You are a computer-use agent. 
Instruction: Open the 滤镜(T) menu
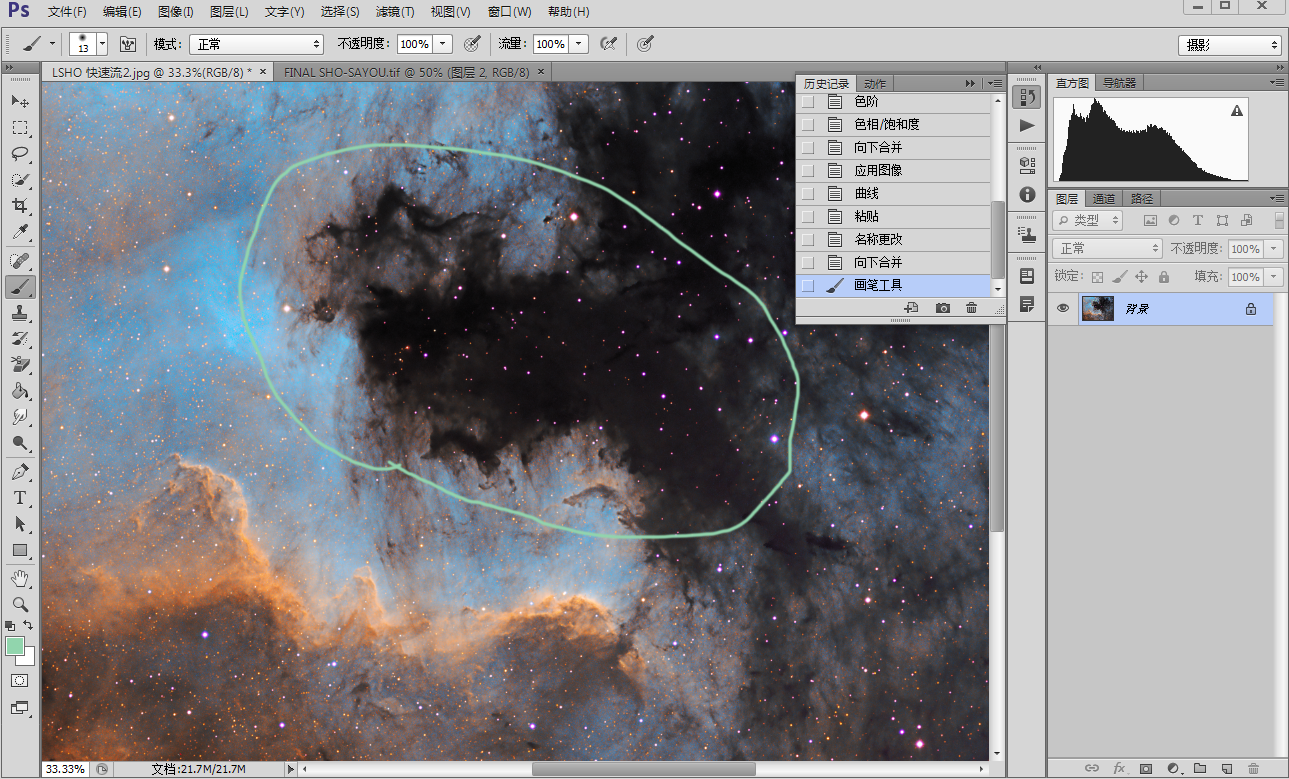(x=395, y=12)
